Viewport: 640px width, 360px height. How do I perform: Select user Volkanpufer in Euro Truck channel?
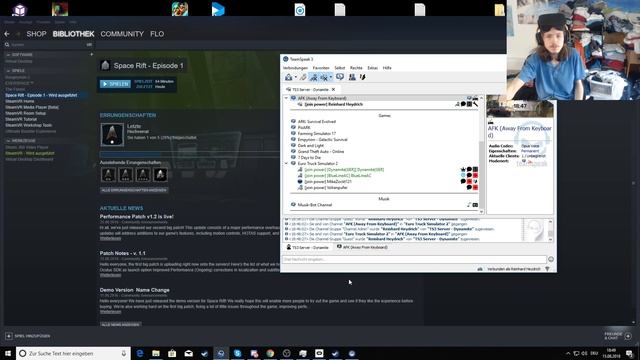click(x=326, y=188)
